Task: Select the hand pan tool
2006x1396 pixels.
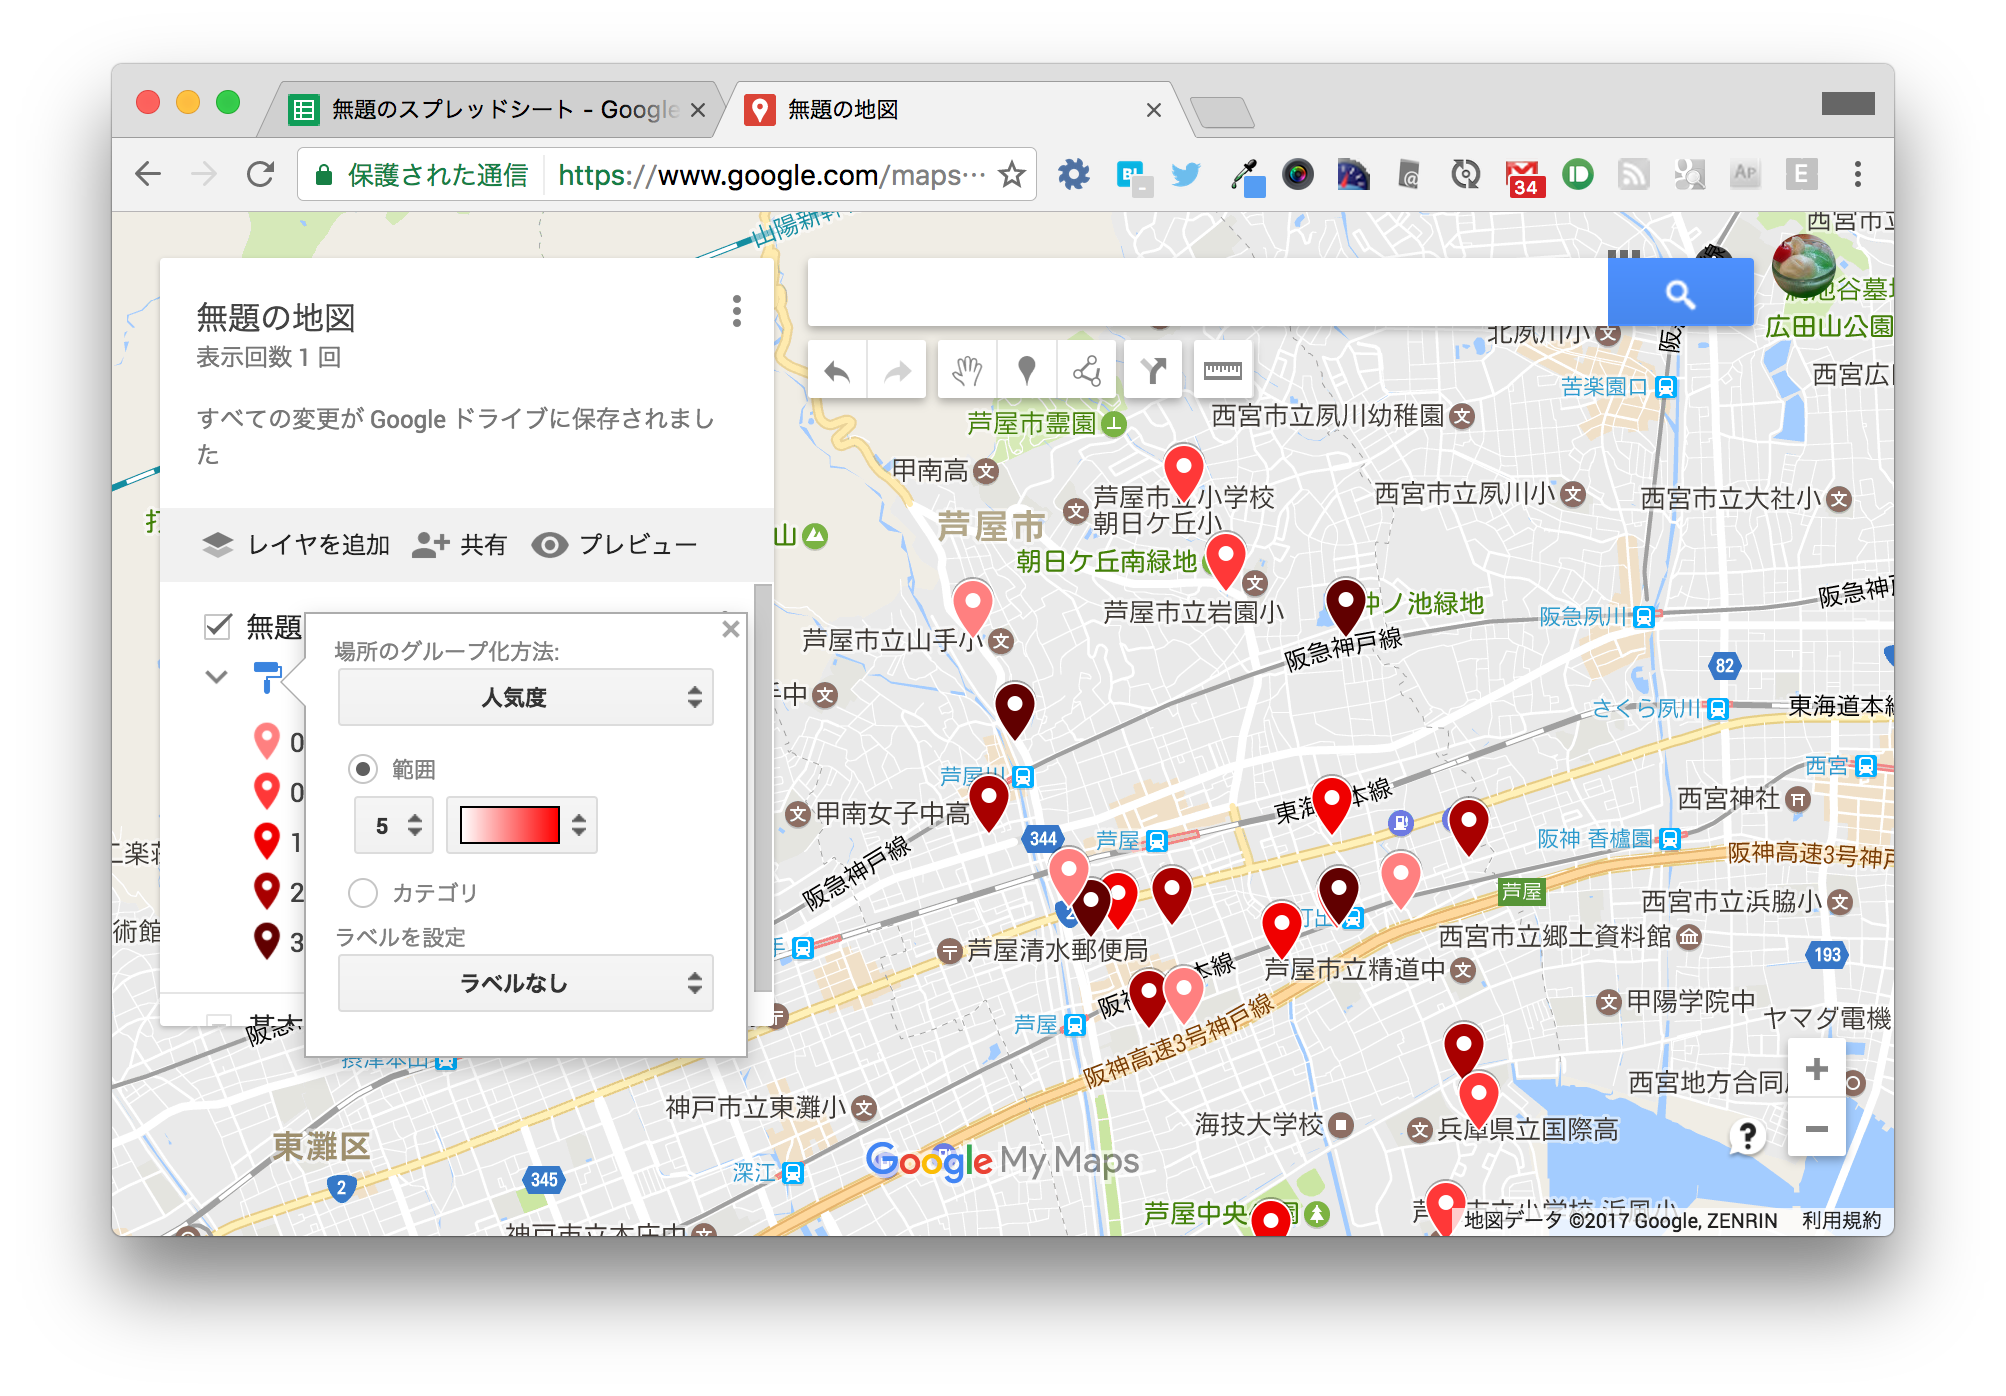Action: [x=967, y=372]
